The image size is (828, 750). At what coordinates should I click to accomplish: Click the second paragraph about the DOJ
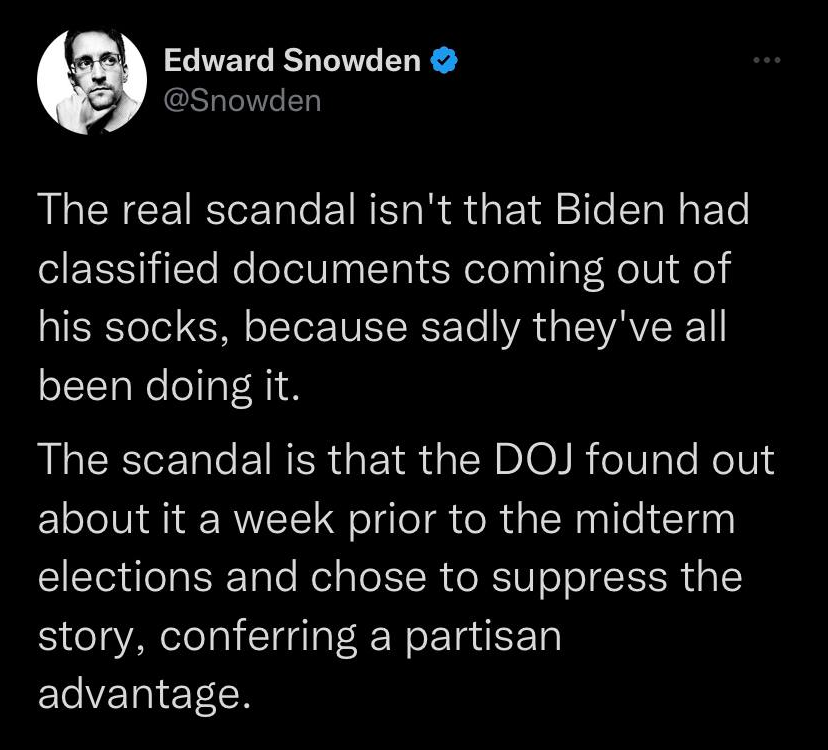[406, 577]
